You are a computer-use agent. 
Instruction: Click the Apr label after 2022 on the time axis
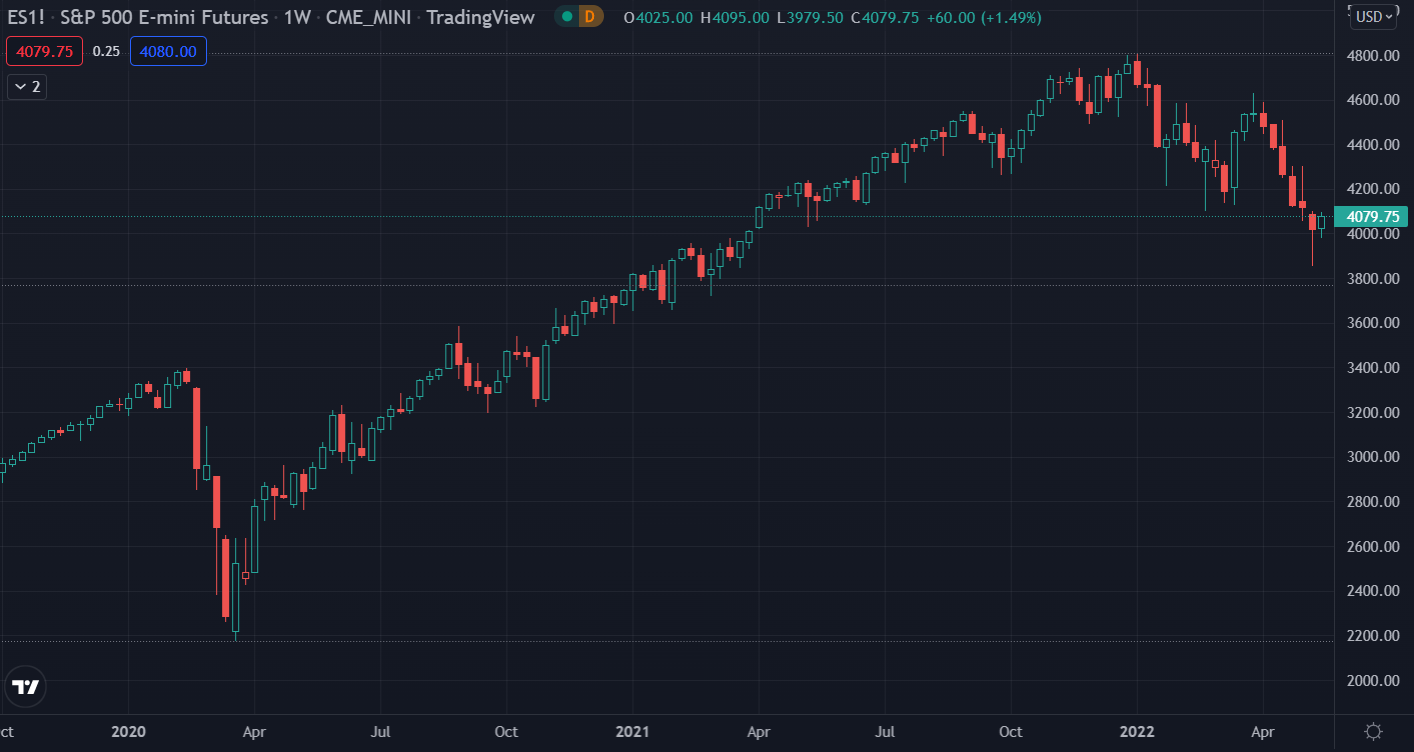point(1263,732)
